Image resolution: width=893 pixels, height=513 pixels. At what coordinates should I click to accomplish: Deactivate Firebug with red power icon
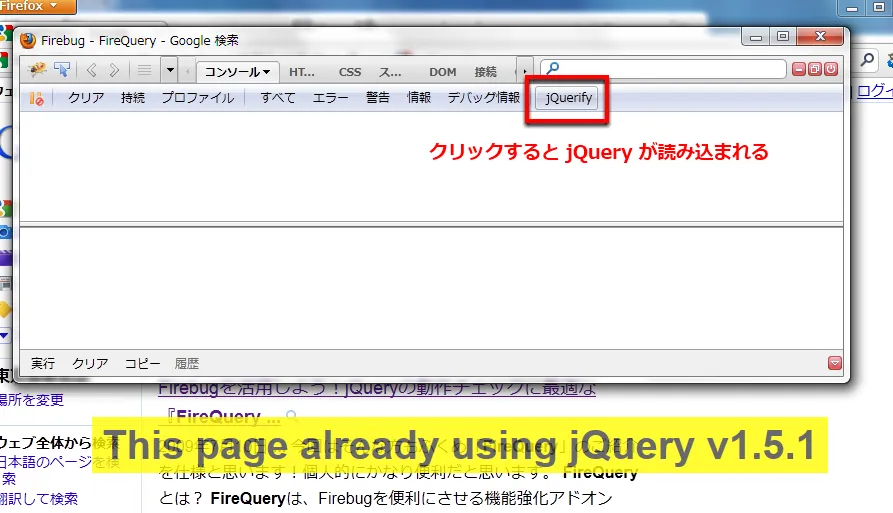(831, 69)
